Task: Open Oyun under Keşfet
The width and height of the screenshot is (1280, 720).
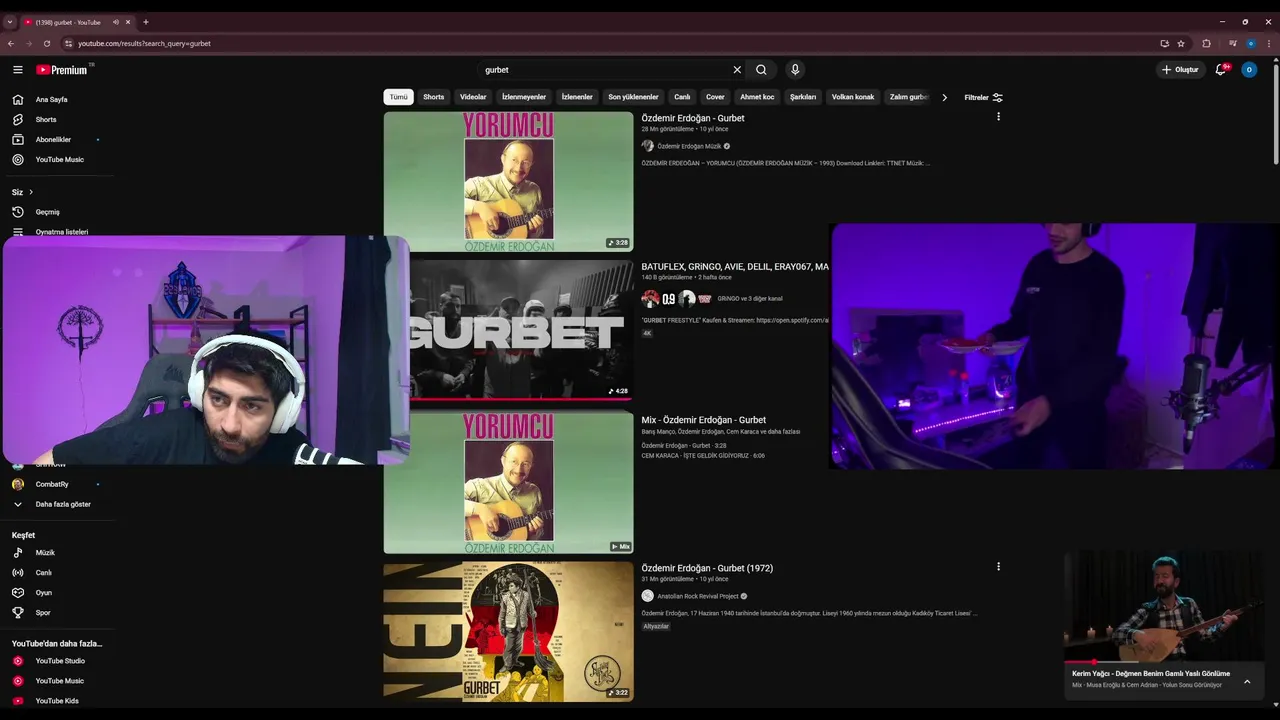Action: (x=44, y=593)
